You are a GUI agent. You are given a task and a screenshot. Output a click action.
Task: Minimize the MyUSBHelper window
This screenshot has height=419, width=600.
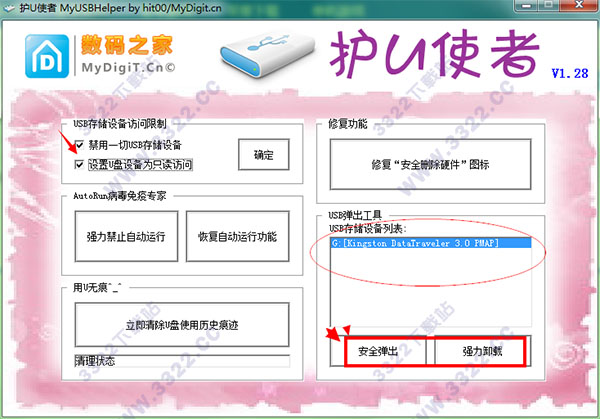coord(527,5)
